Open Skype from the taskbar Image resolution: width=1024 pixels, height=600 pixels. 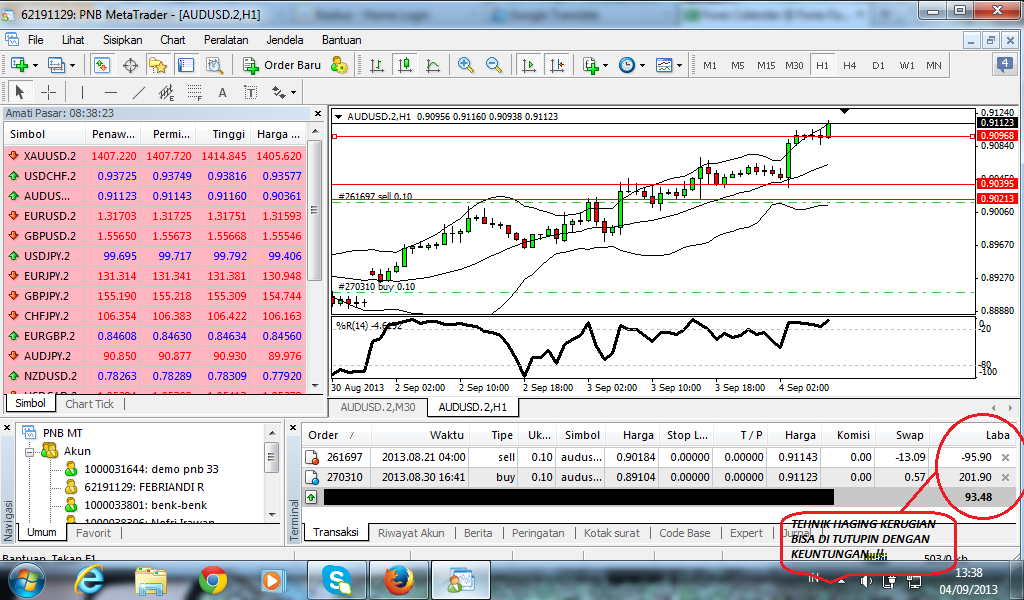coord(336,580)
